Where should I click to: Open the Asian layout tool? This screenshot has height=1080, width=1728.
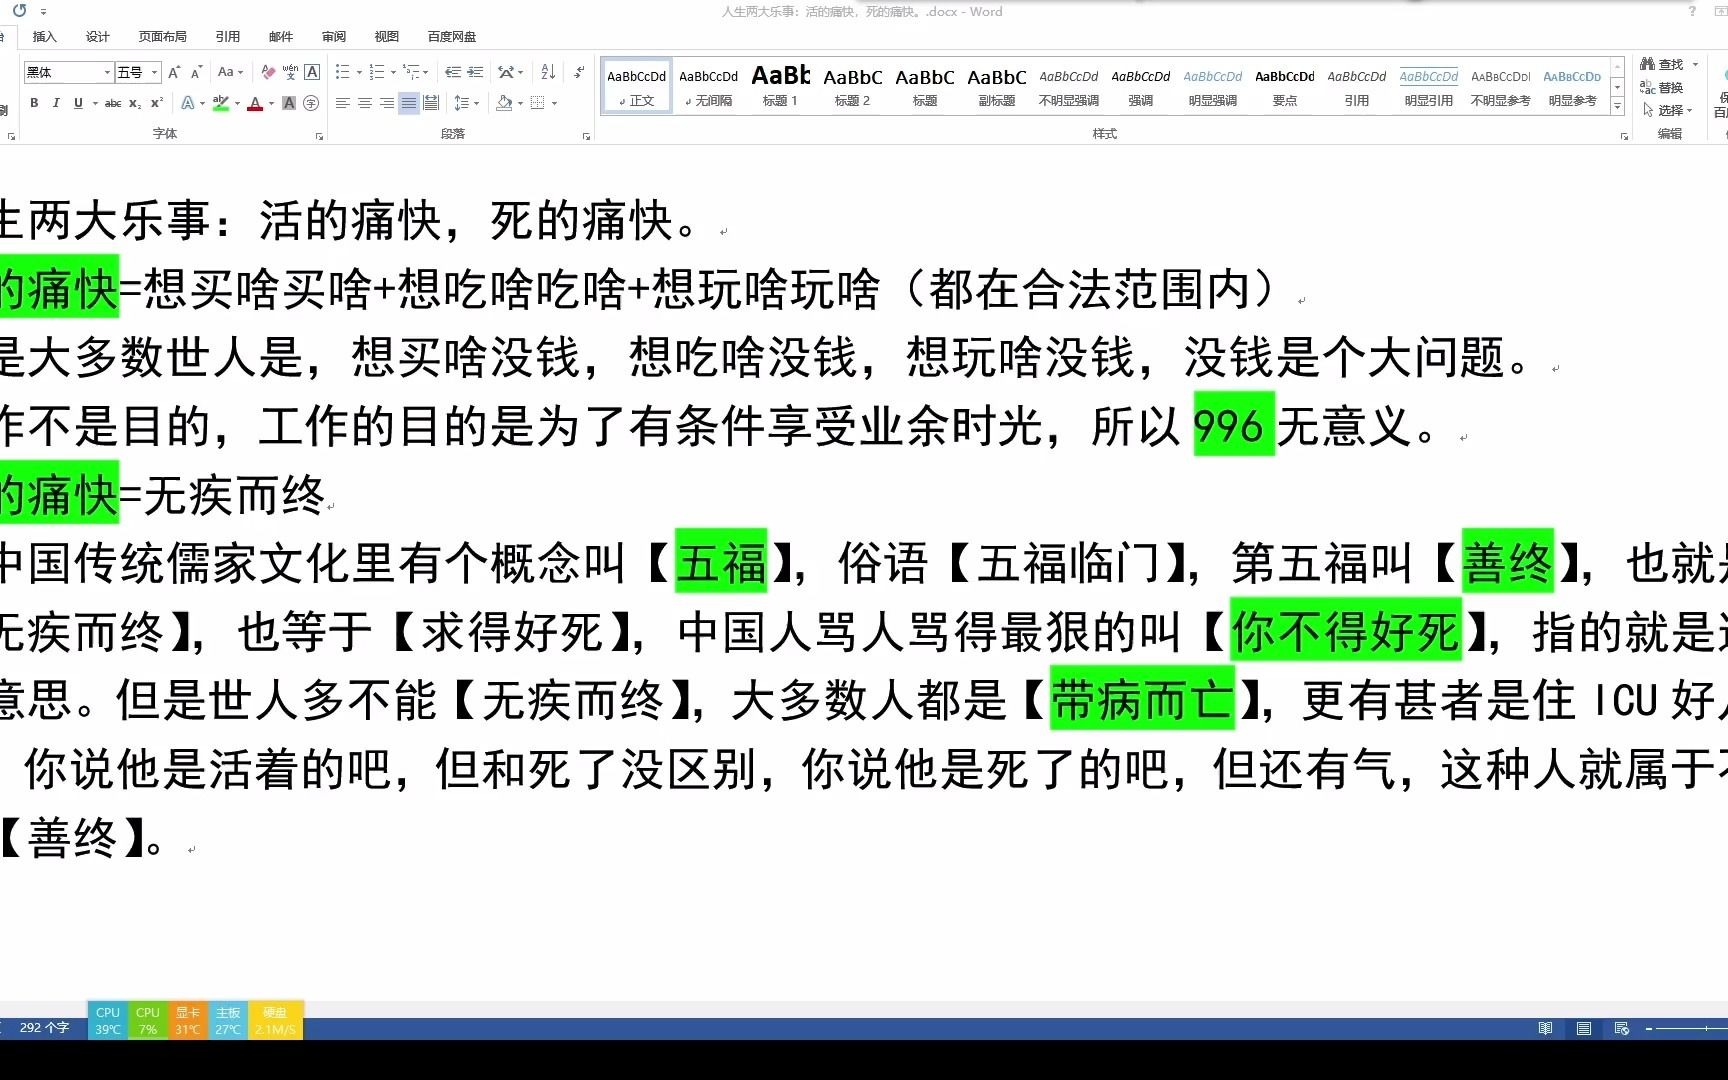tap(506, 72)
